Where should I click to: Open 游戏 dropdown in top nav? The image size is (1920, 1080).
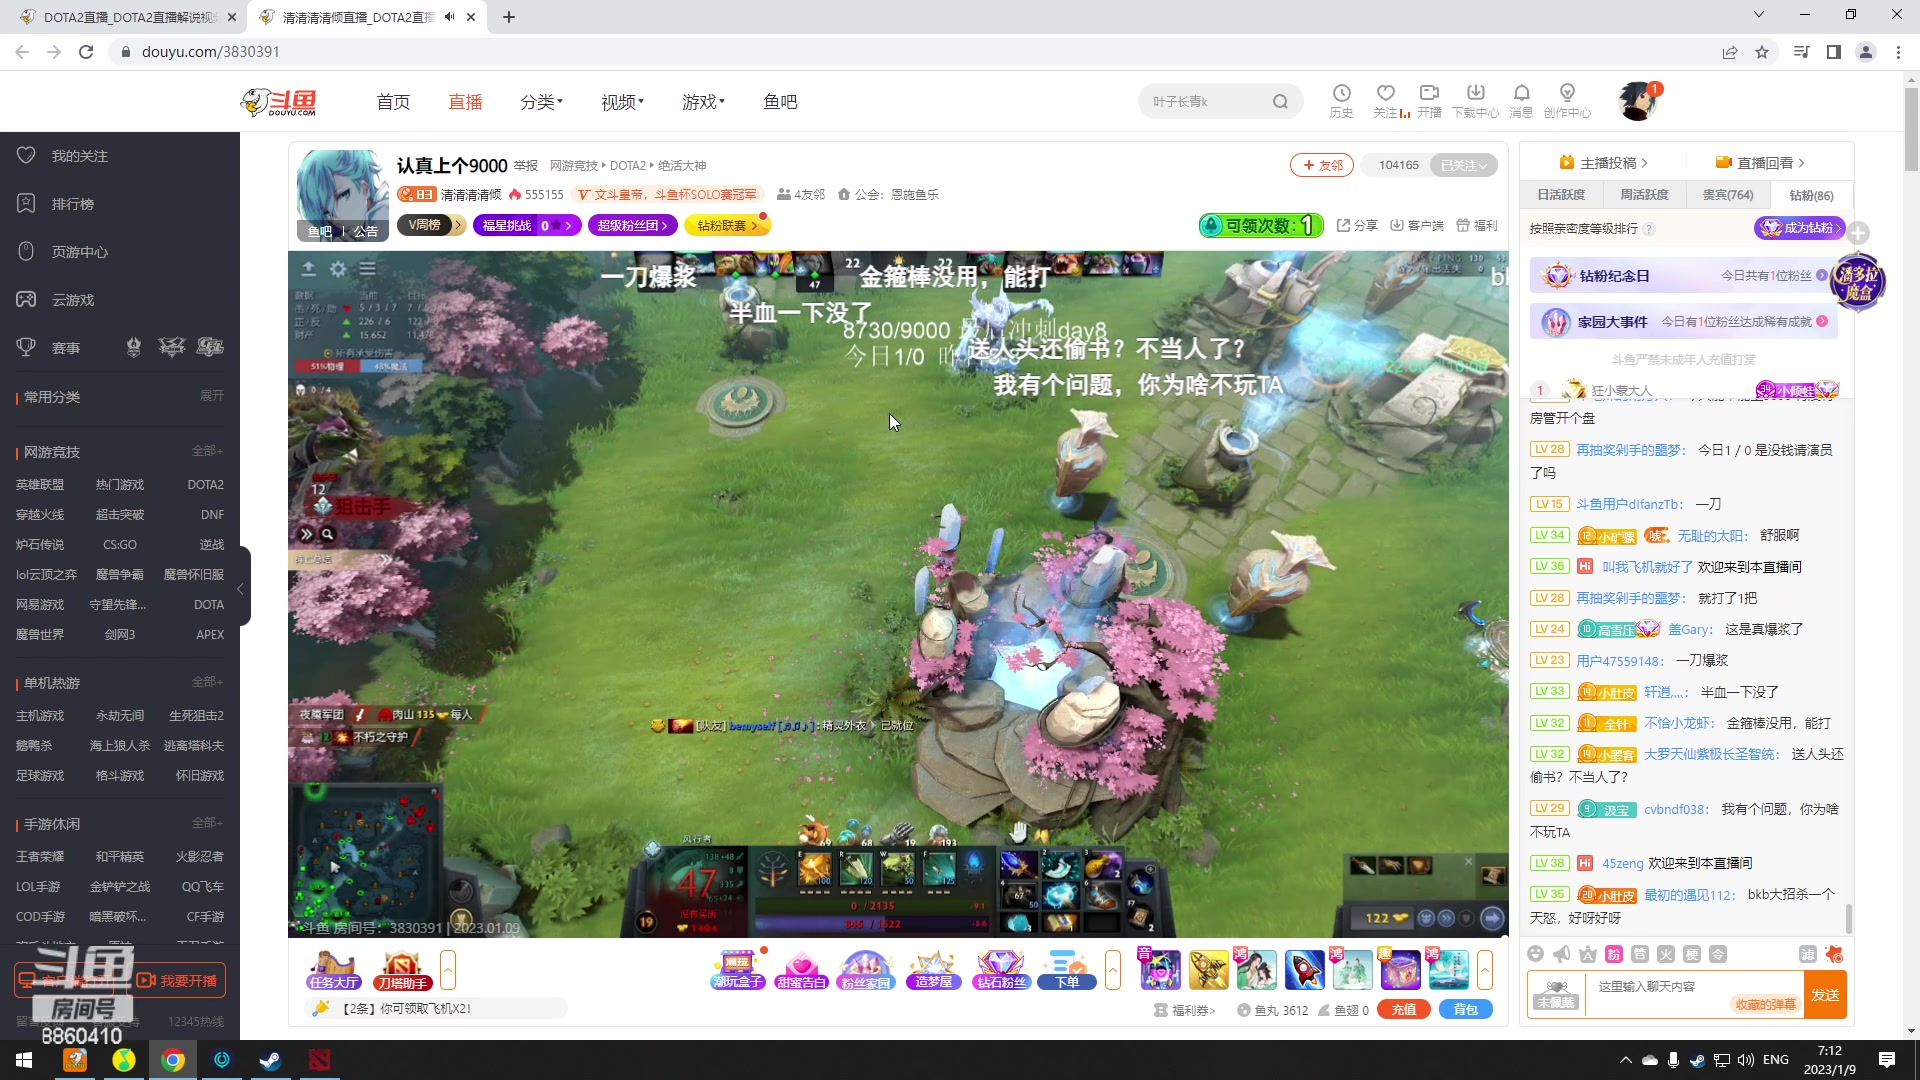click(703, 102)
